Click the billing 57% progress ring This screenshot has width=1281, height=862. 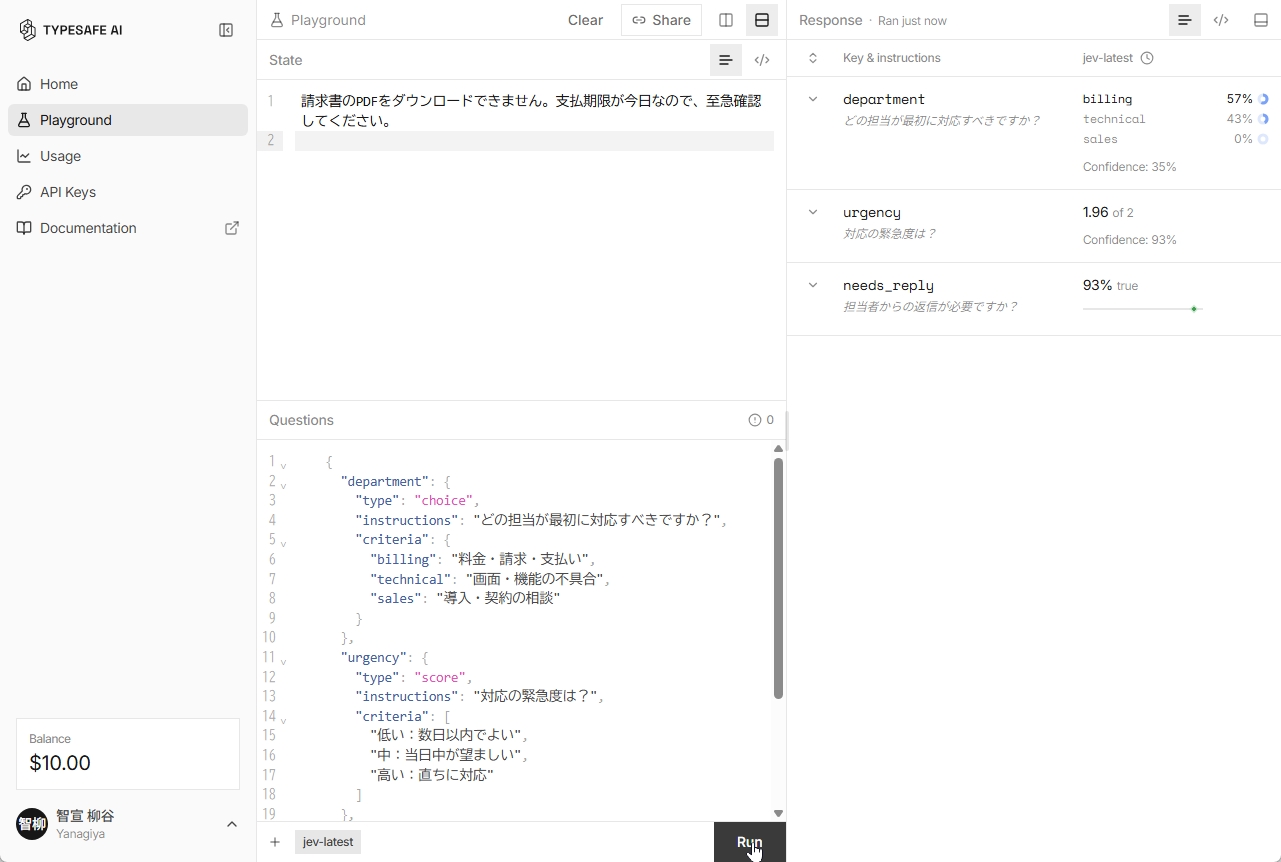(x=1263, y=99)
